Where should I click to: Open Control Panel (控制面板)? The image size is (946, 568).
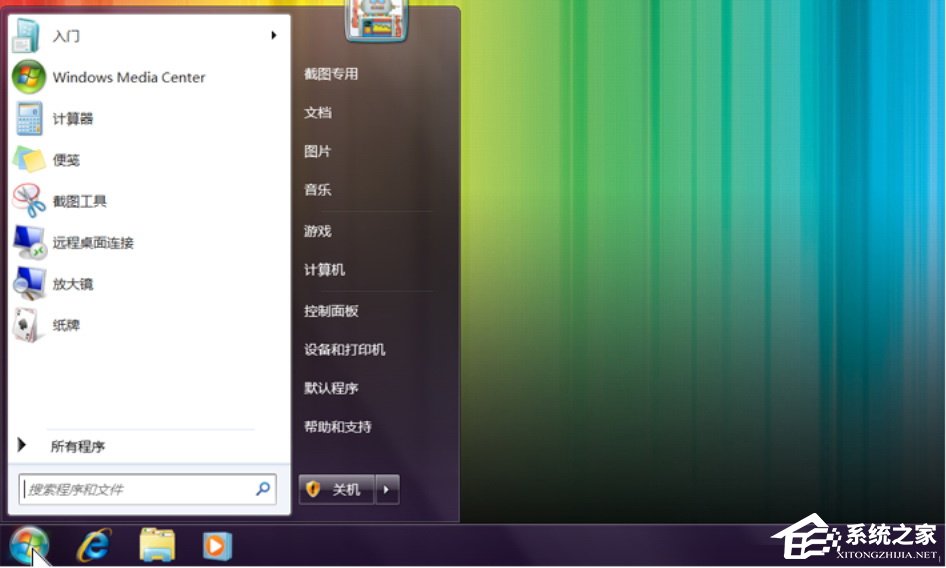coord(331,311)
